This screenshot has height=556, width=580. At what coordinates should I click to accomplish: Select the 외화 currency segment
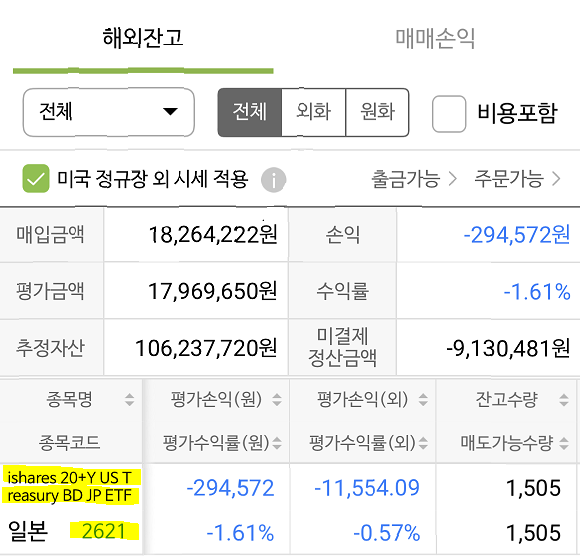coord(313,112)
